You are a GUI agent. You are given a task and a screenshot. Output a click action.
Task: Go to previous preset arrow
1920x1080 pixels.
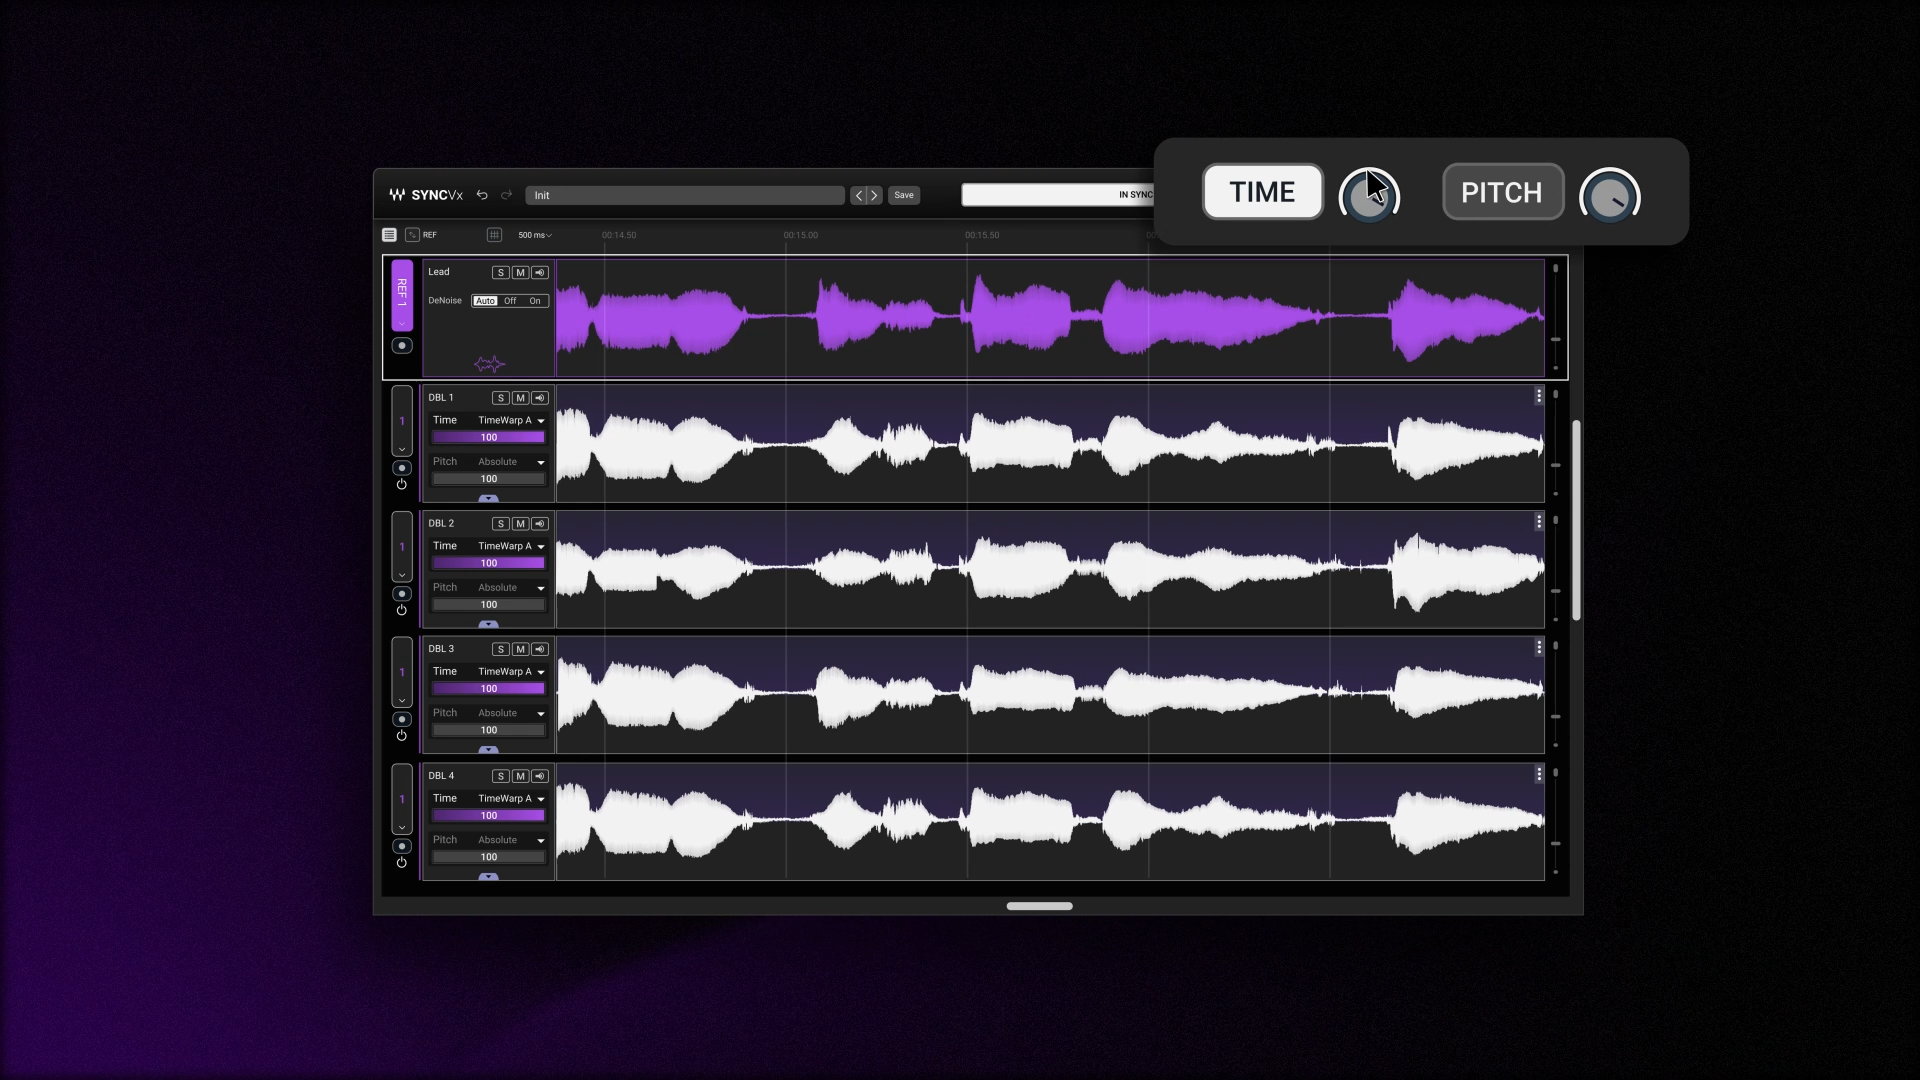click(x=859, y=195)
